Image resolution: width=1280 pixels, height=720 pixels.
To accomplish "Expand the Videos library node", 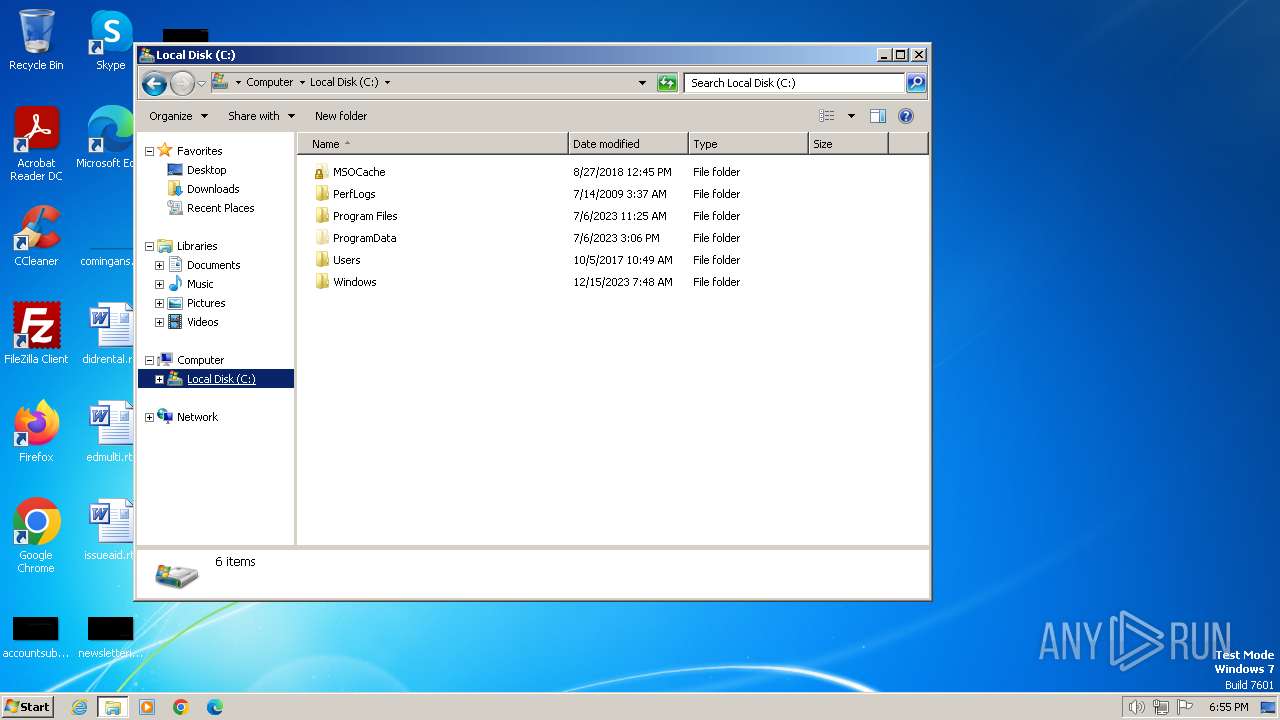I will 159,322.
